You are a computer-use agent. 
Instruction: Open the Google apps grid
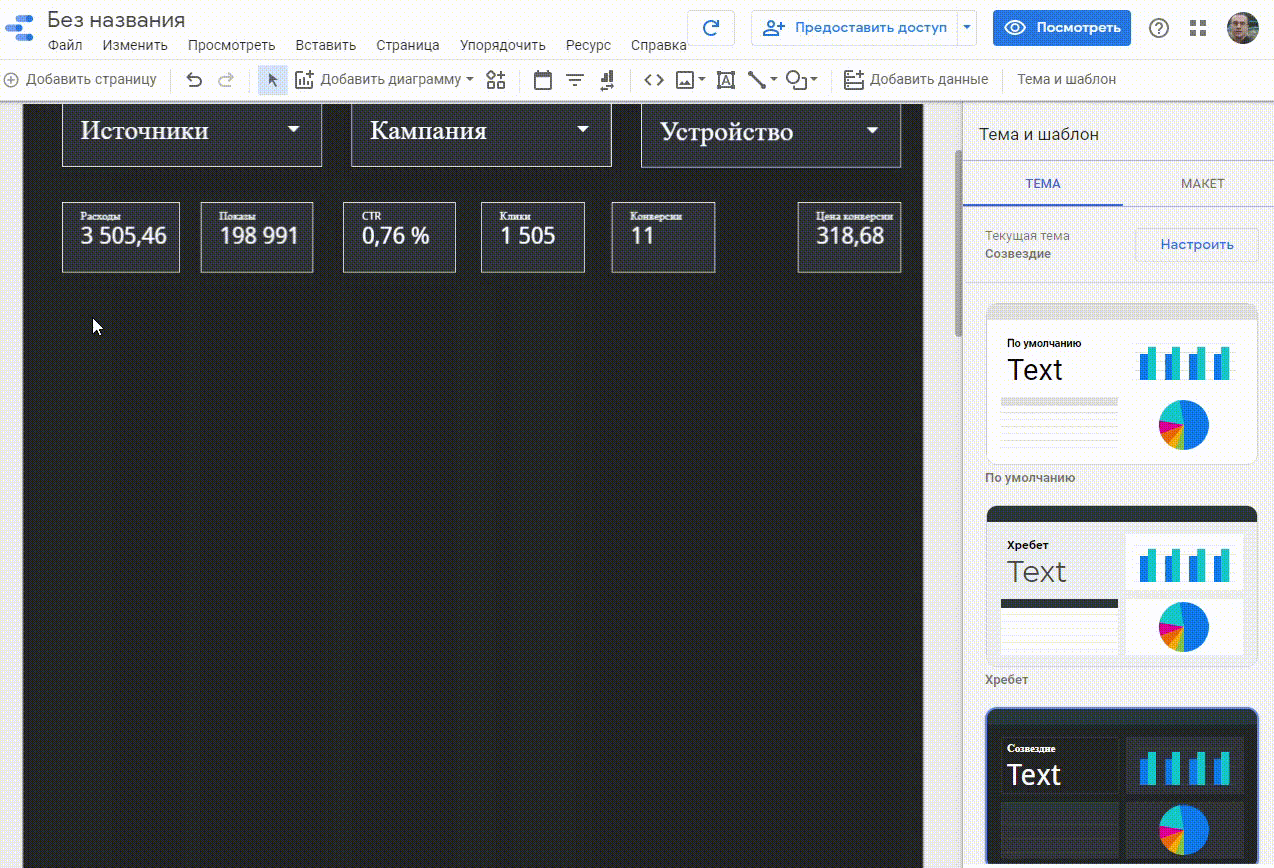click(1198, 28)
